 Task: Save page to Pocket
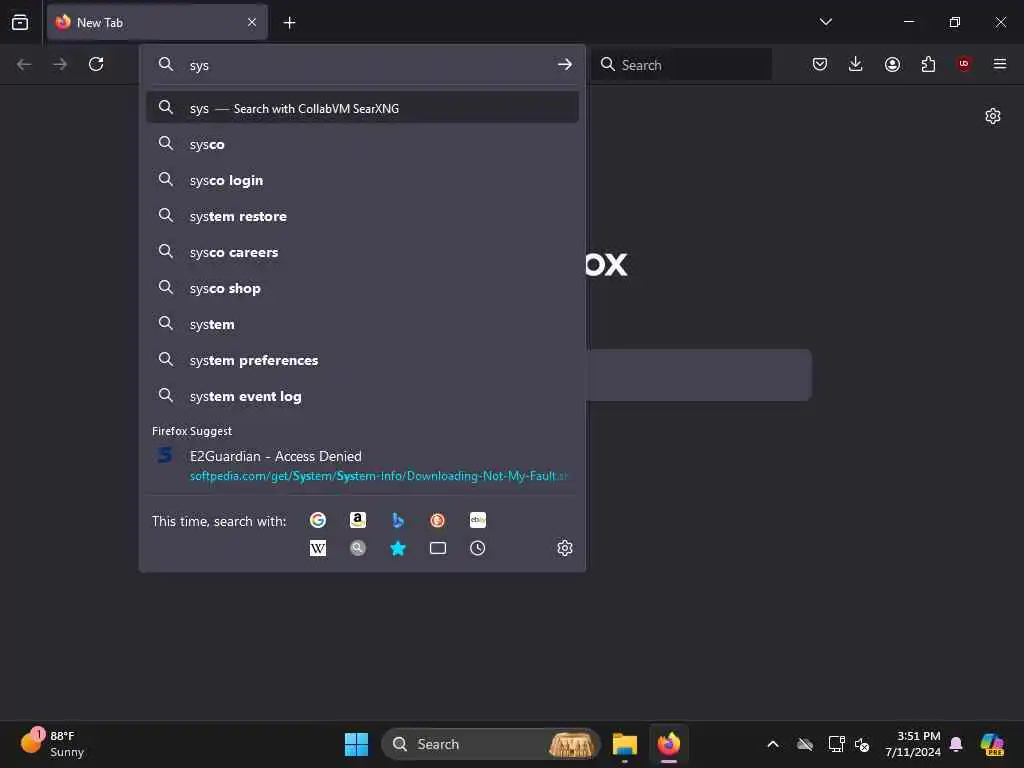[820, 64]
